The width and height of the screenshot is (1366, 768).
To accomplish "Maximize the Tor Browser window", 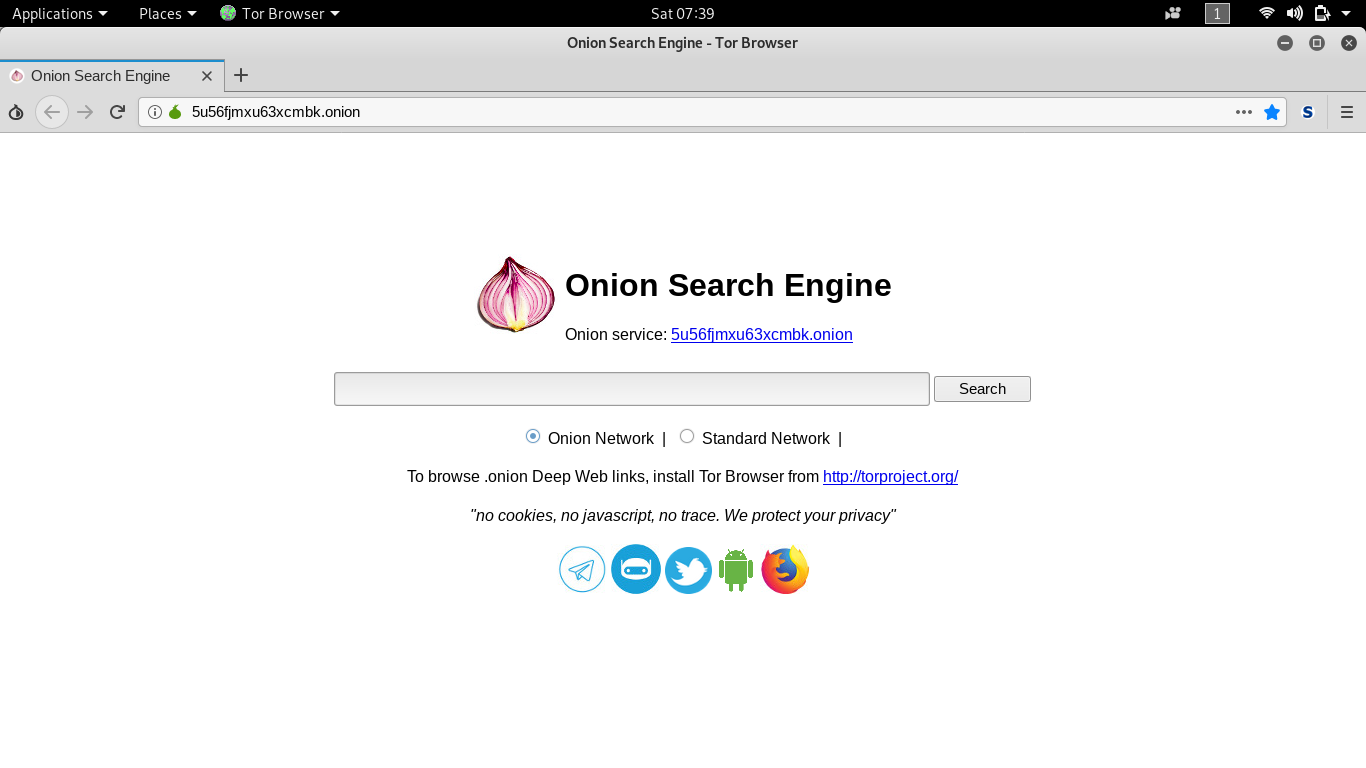I will (x=1317, y=42).
